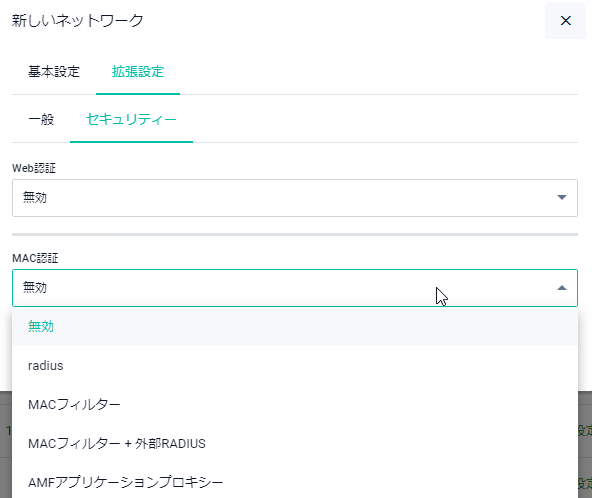592x498 pixels.
Task: Choose radius option in the list
Action: pos(295,365)
